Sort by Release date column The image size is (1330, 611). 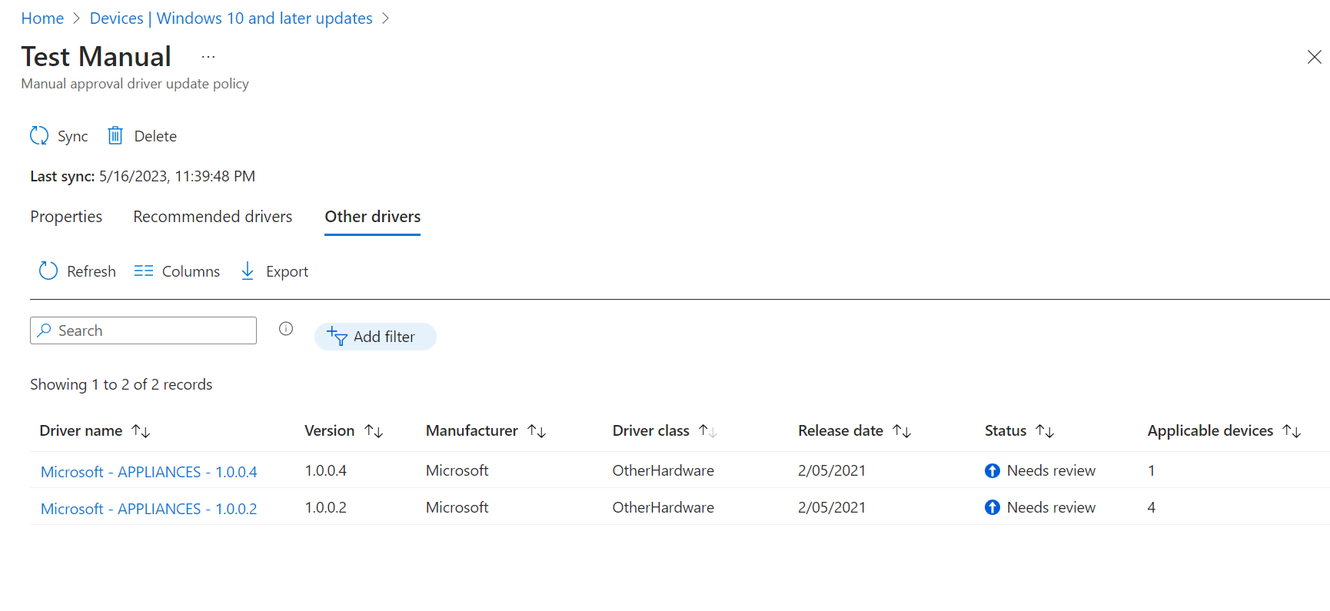tap(902, 431)
